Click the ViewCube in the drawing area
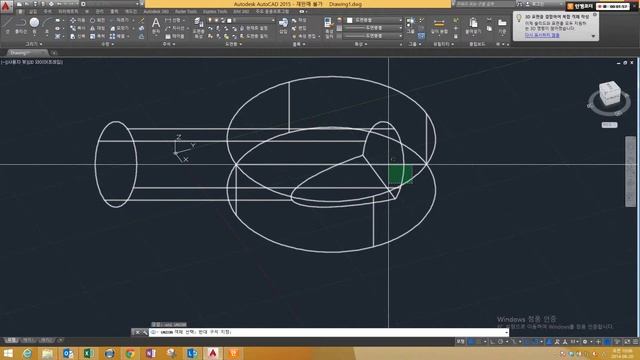The height and width of the screenshot is (360, 640). [x=610, y=93]
